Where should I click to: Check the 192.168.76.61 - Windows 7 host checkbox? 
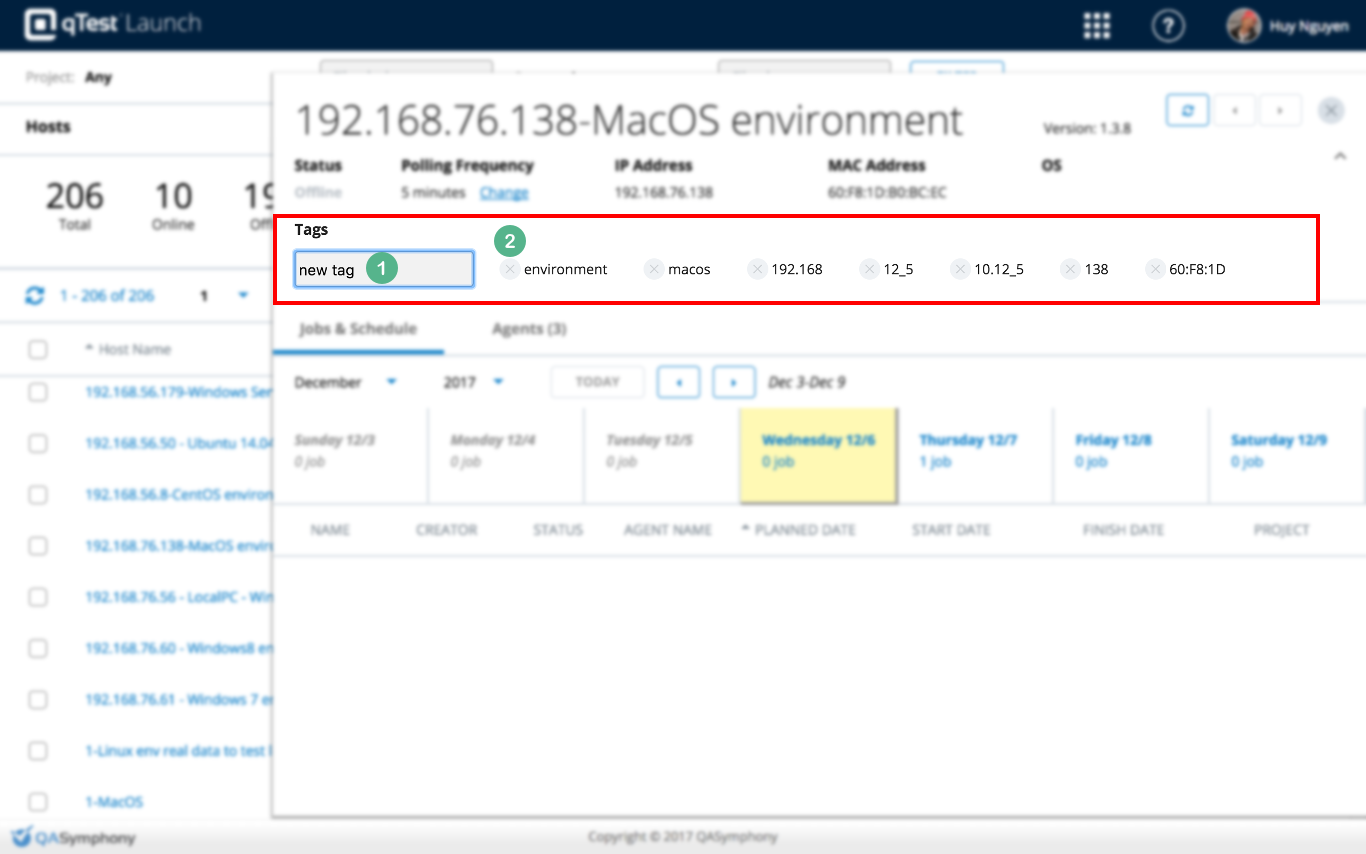coord(38,699)
